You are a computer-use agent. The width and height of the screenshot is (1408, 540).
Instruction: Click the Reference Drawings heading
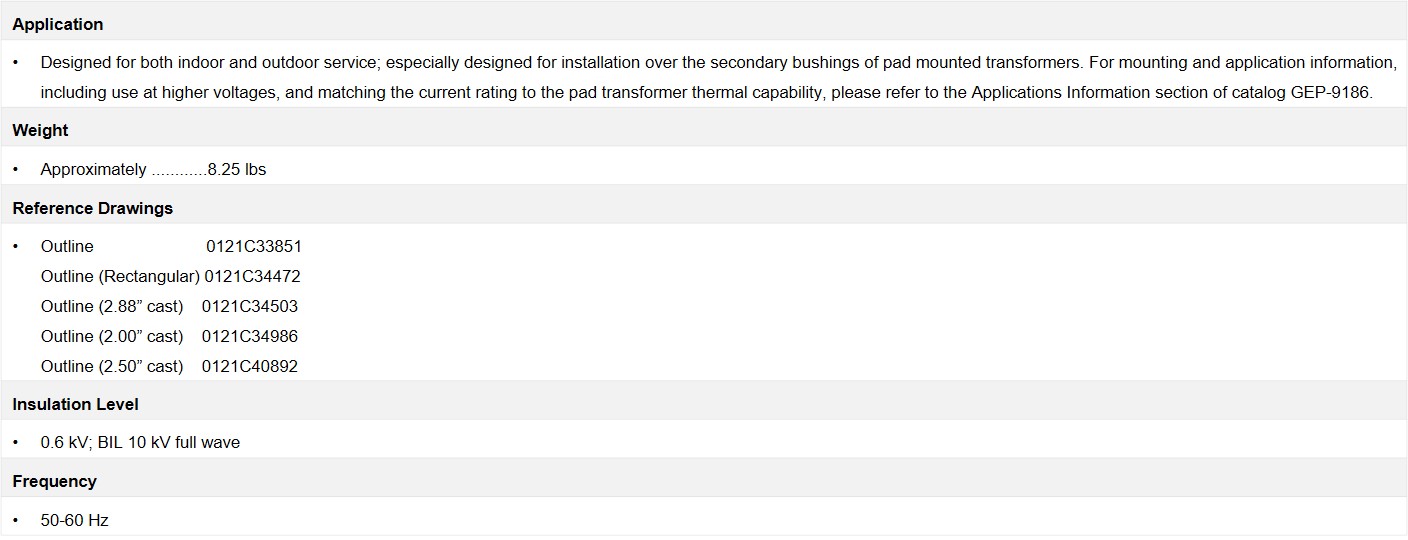pyautogui.click(x=92, y=208)
